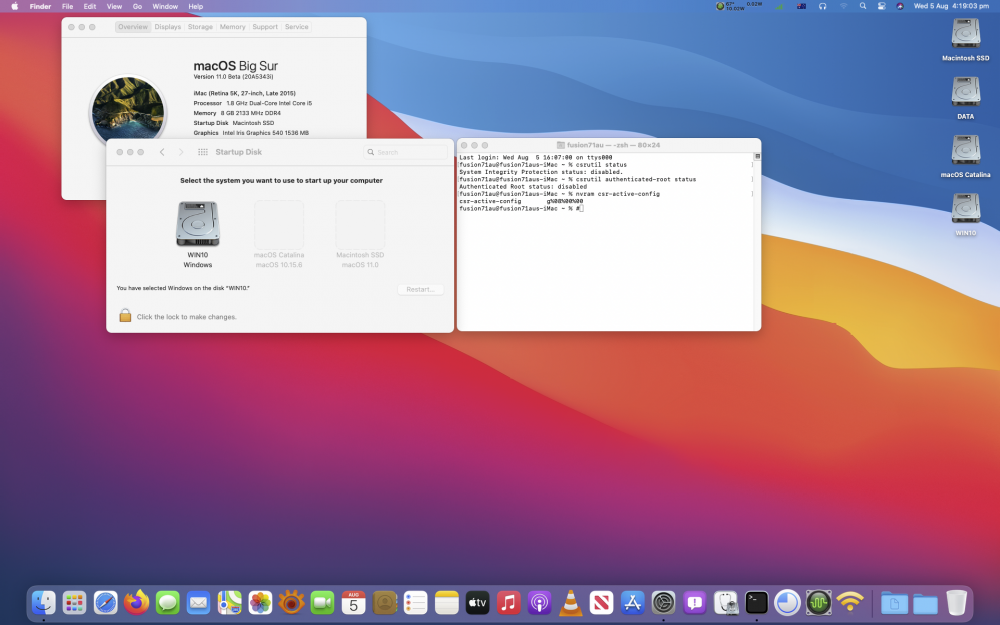Select Macintosh SSD macOS 11.0 startup disk
This screenshot has height=625, width=1000.
coord(360,234)
